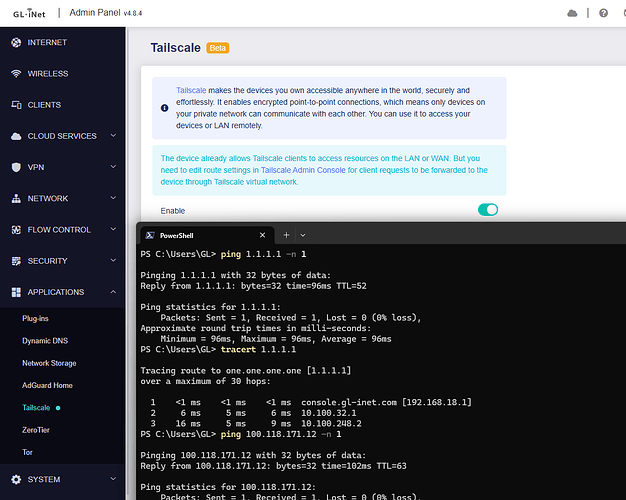
Task: Click 'Pinging 100.118.171.12 with 32 bytes' line
Action: tap(253, 455)
